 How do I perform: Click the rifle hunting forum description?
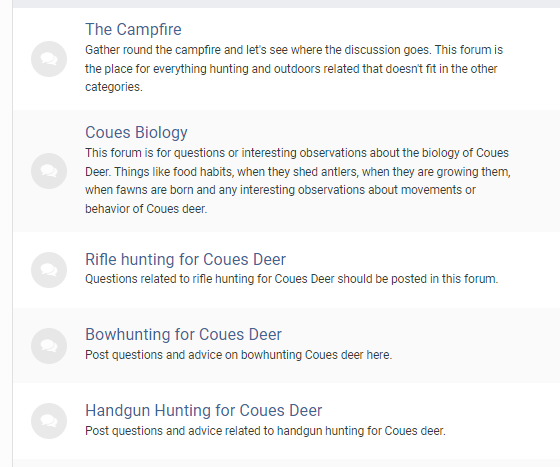[x=291, y=279]
